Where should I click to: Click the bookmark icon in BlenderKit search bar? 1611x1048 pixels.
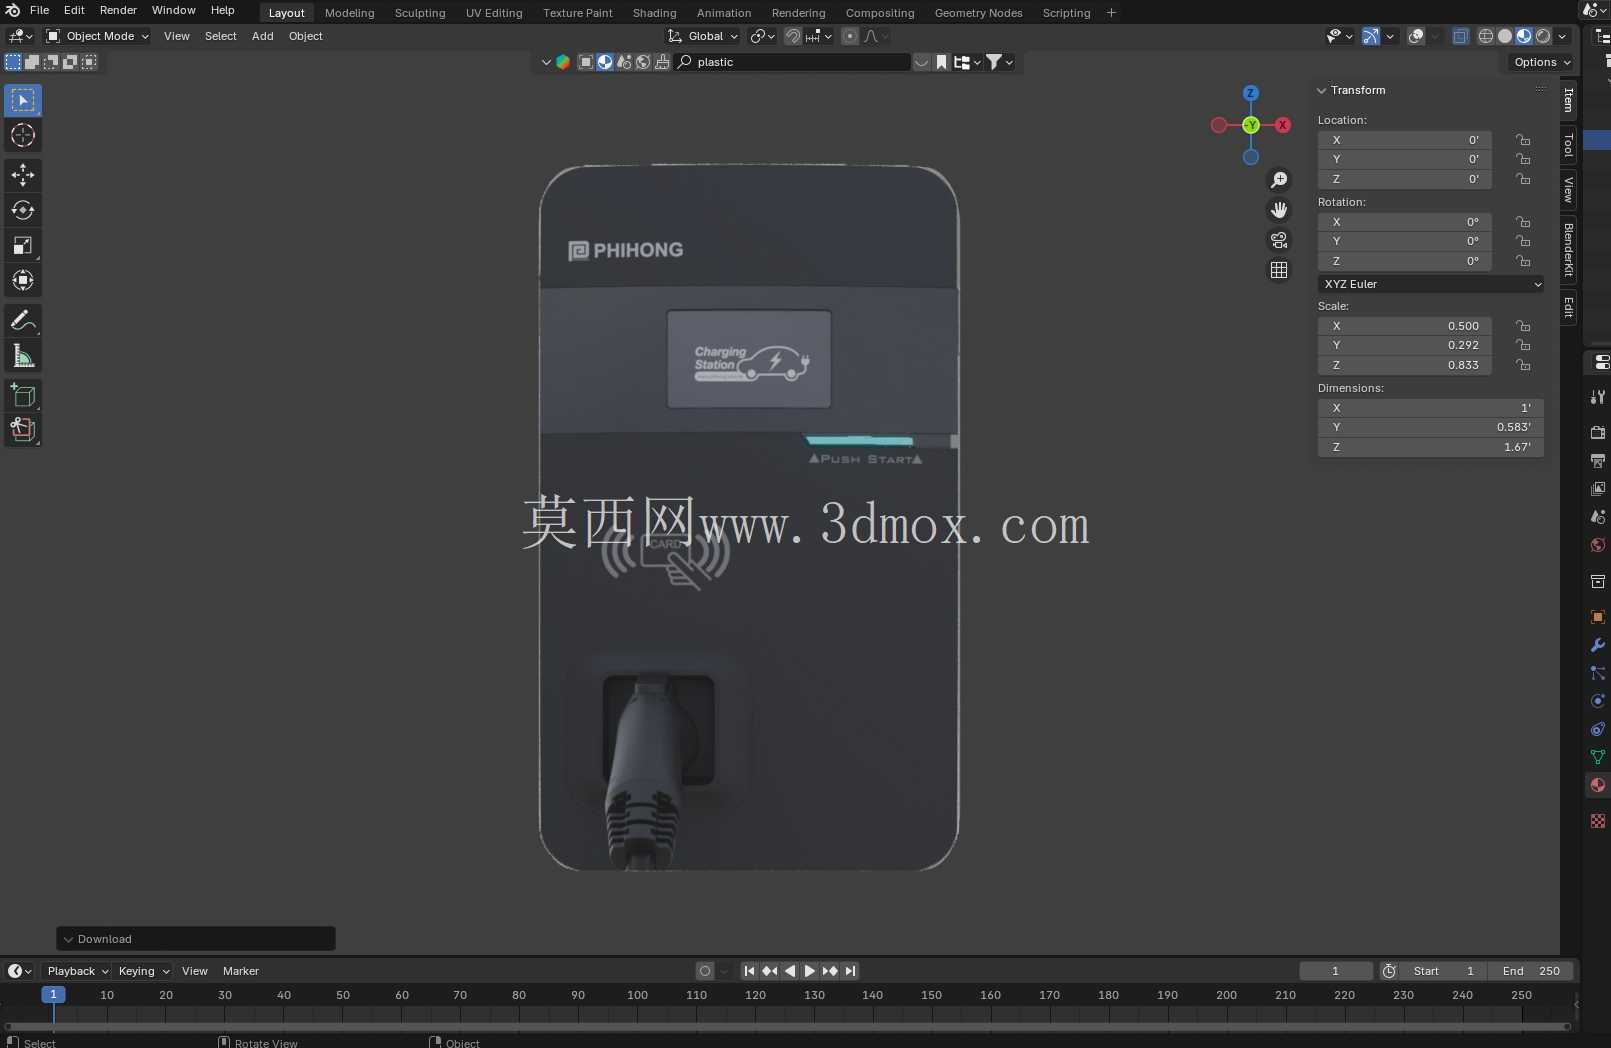coord(941,62)
